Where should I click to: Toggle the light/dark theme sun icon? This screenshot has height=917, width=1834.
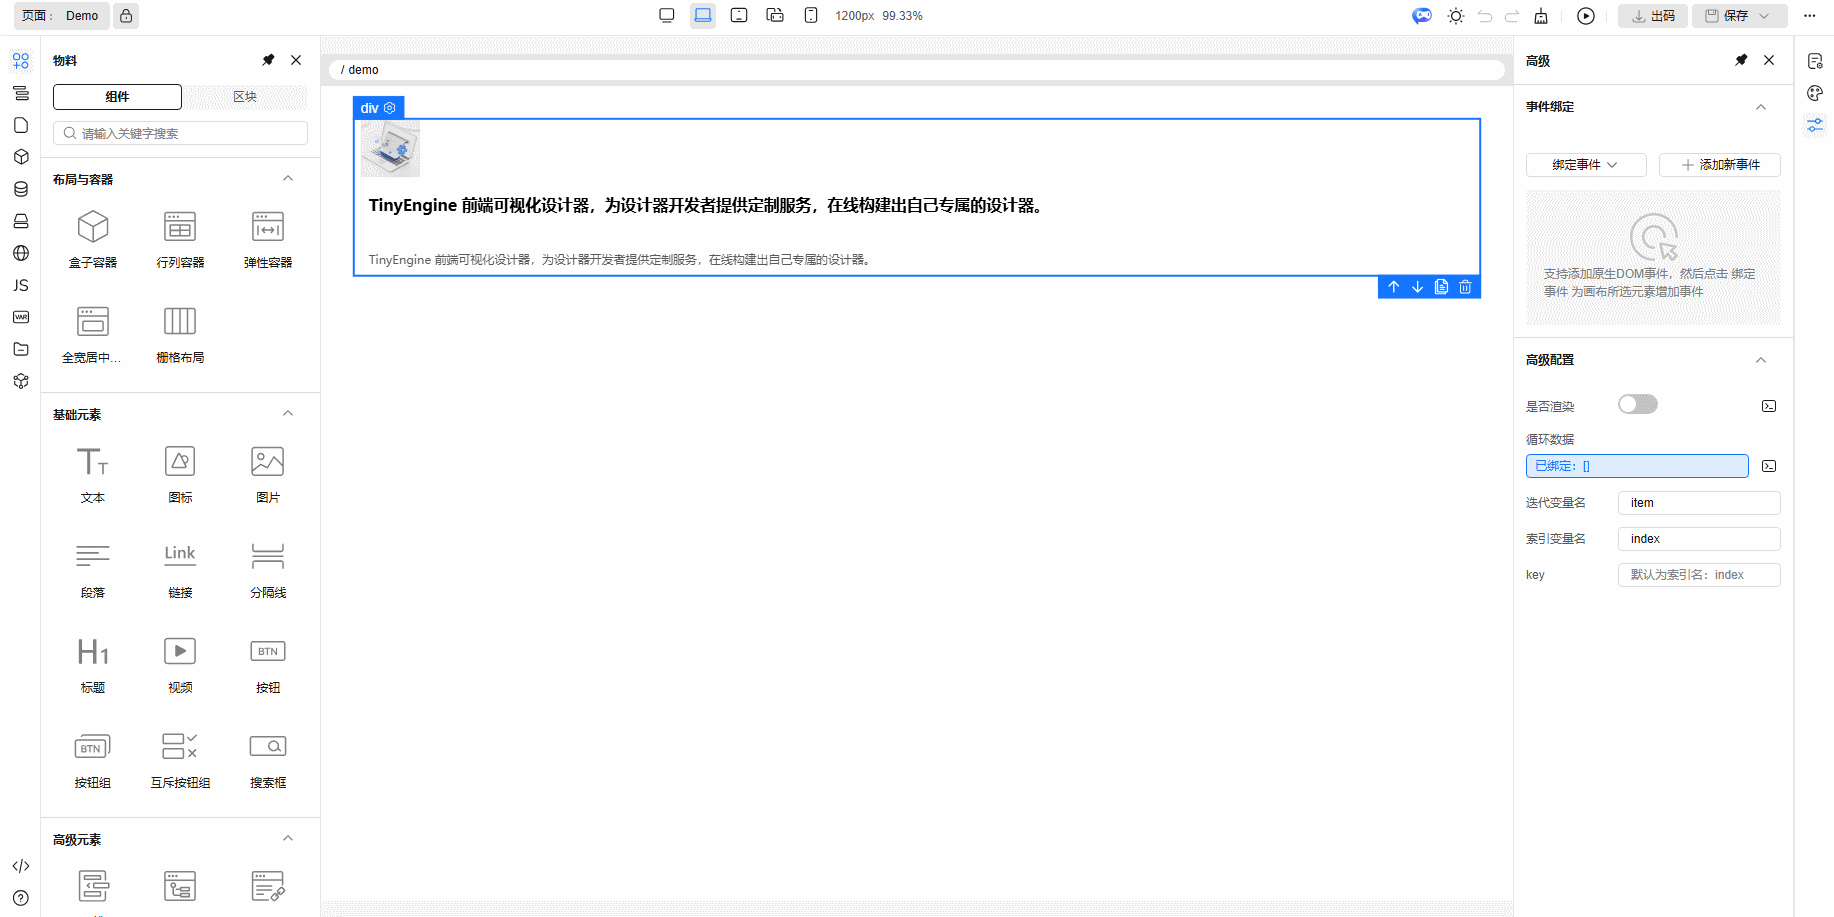tap(1456, 16)
